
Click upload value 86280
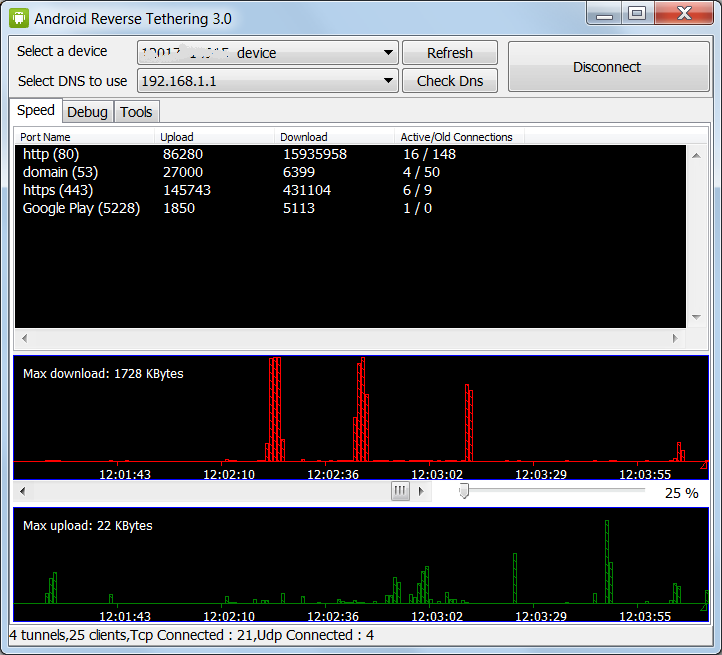click(x=183, y=154)
